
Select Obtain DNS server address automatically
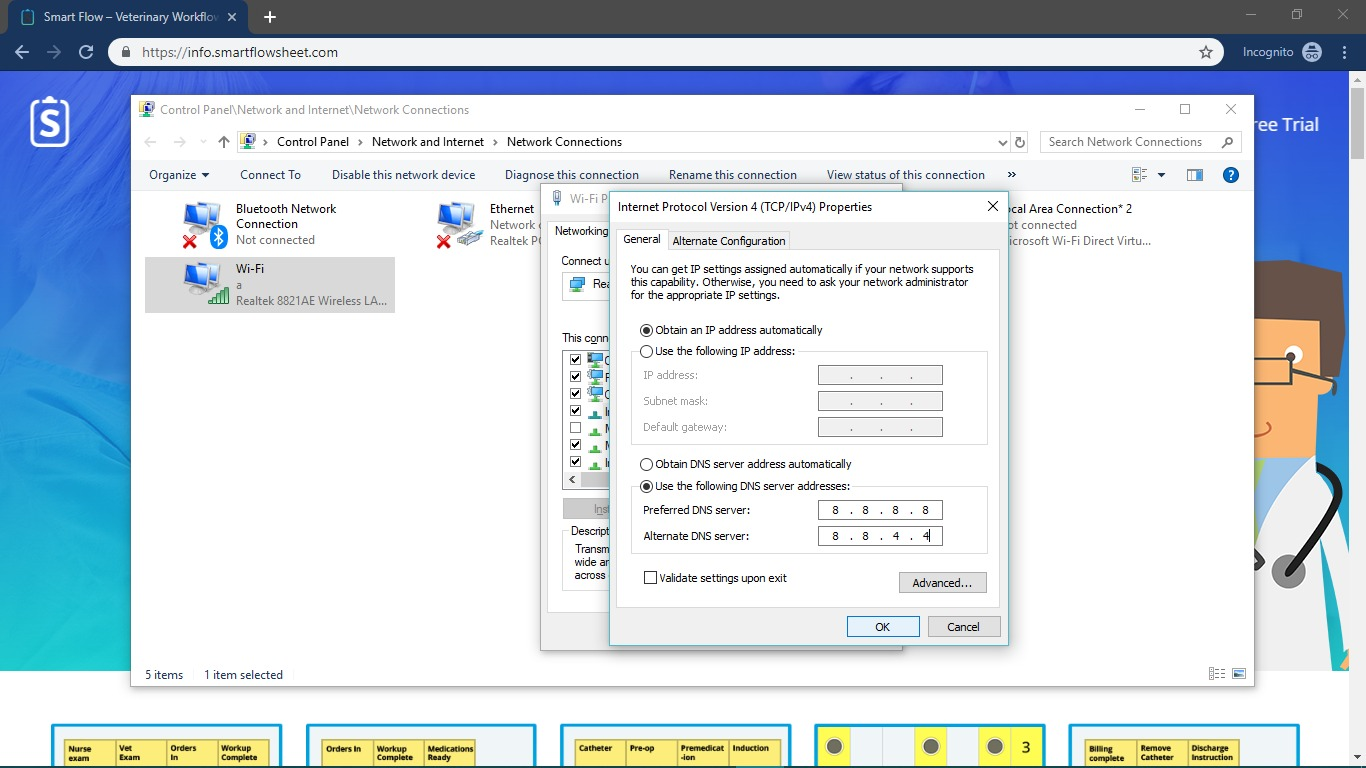click(646, 464)
